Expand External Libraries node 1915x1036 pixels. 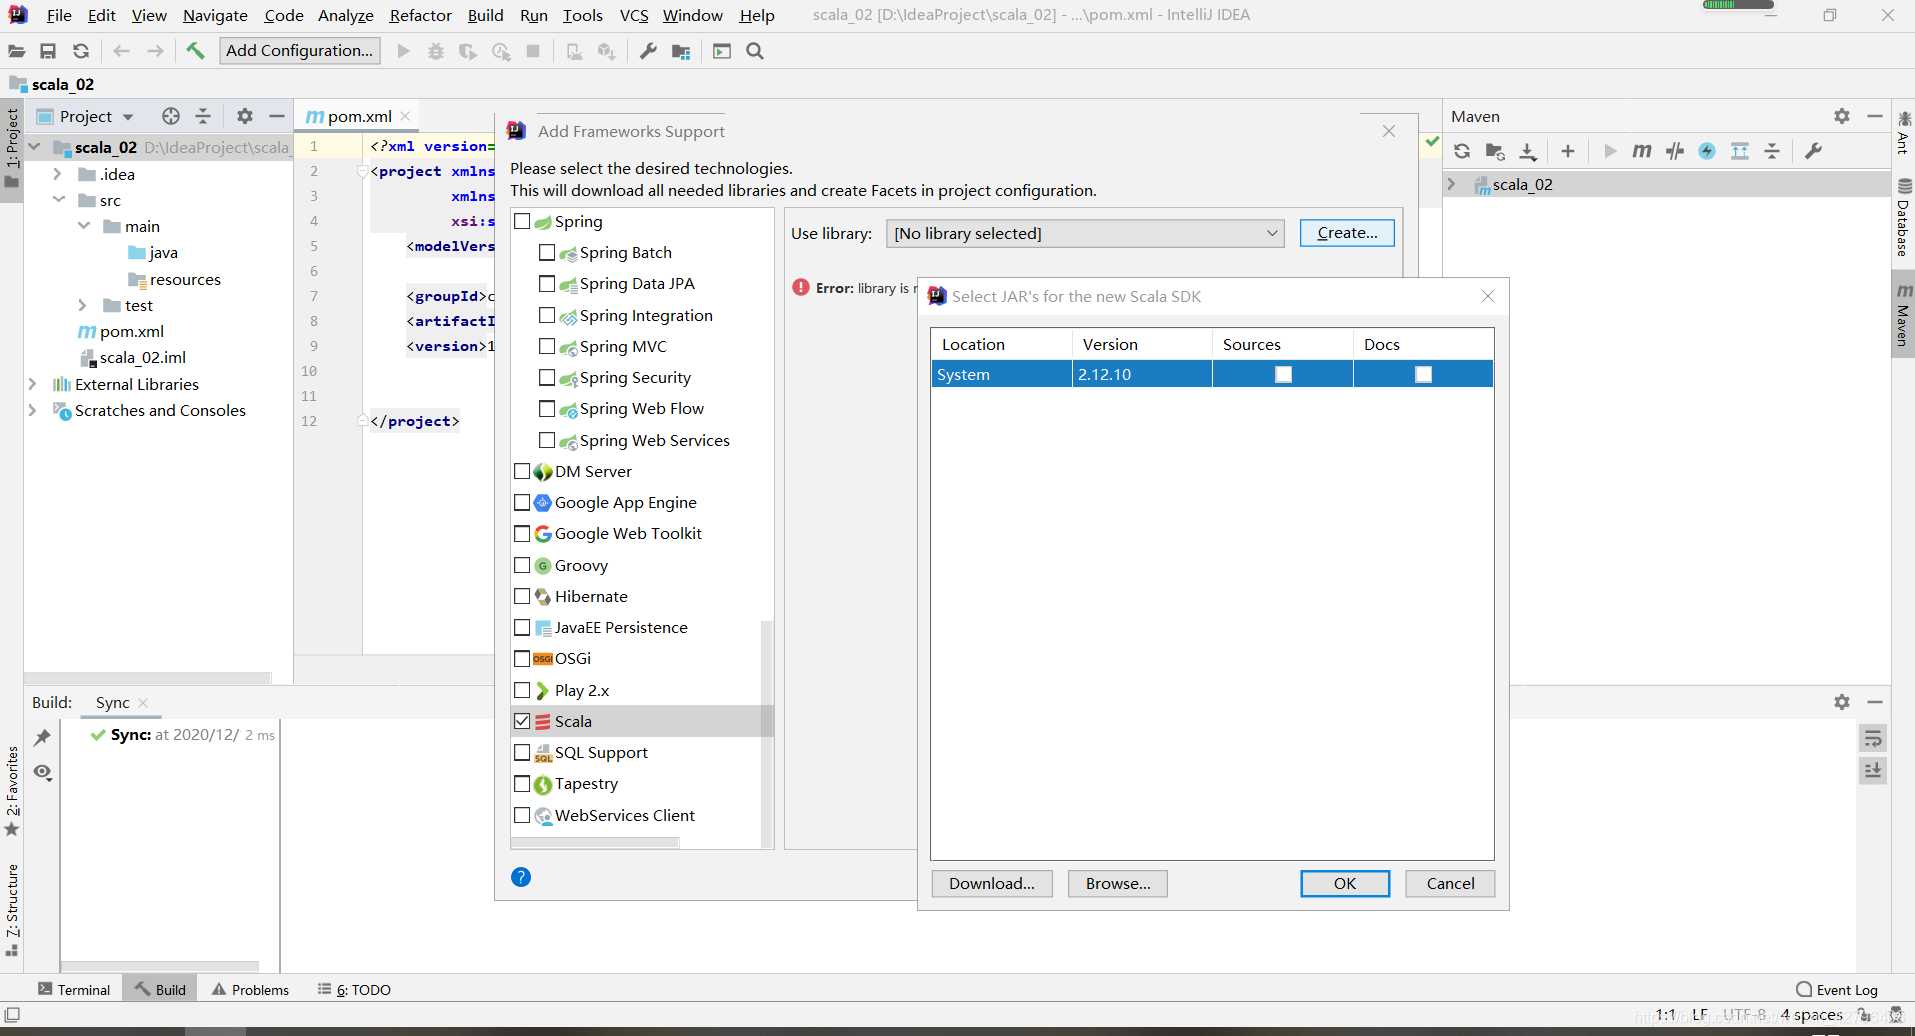pos(32,384)
